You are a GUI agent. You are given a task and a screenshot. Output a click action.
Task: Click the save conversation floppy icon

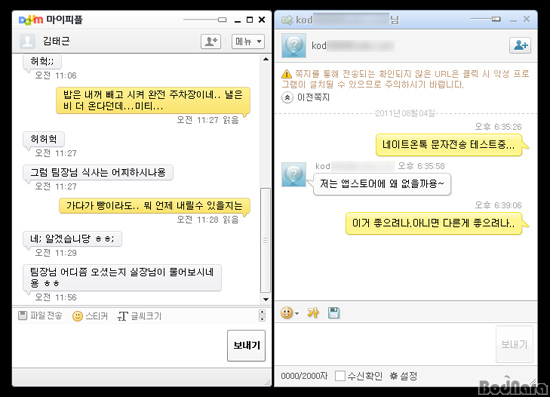click(x=334, y=312)
